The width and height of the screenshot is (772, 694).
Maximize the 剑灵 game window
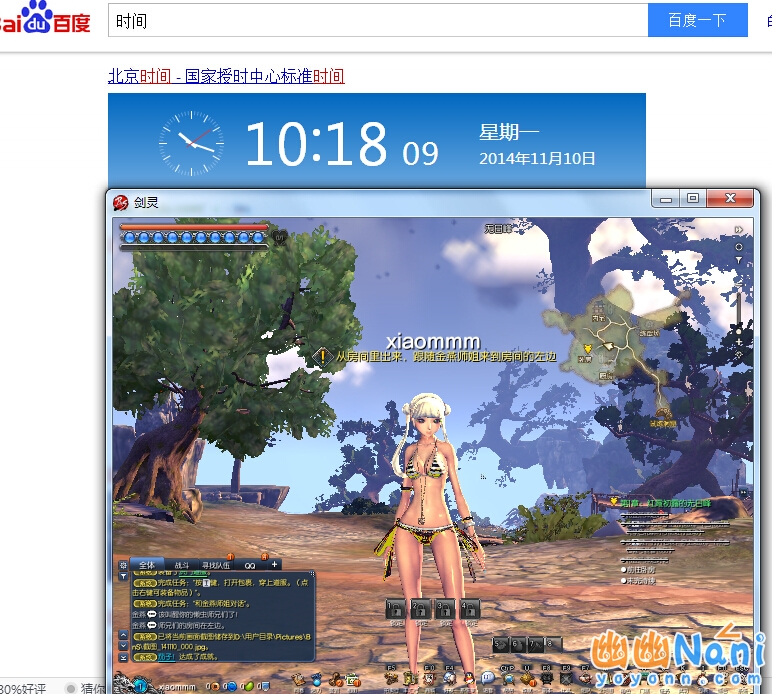tap(693, 198)
